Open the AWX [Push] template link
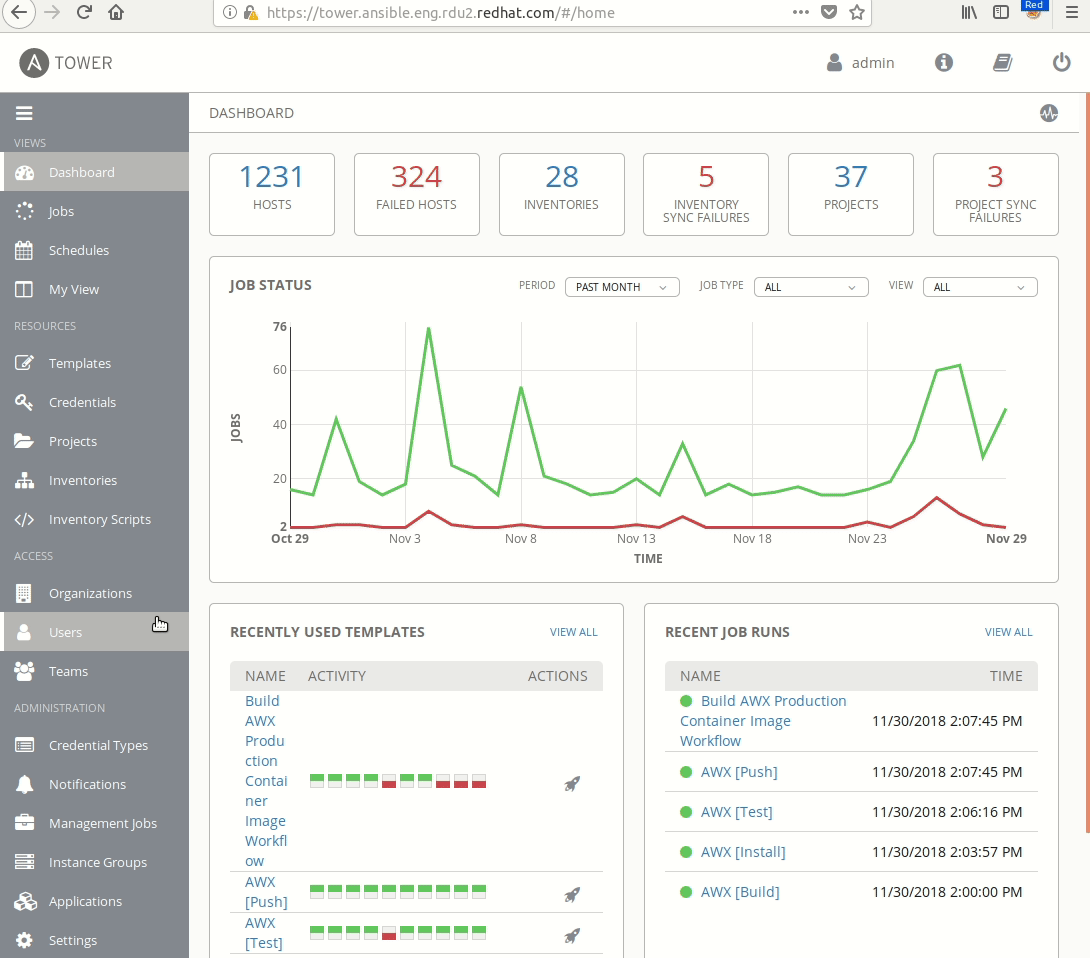This screenshot has height=958, width=1090. pos(266,892)
